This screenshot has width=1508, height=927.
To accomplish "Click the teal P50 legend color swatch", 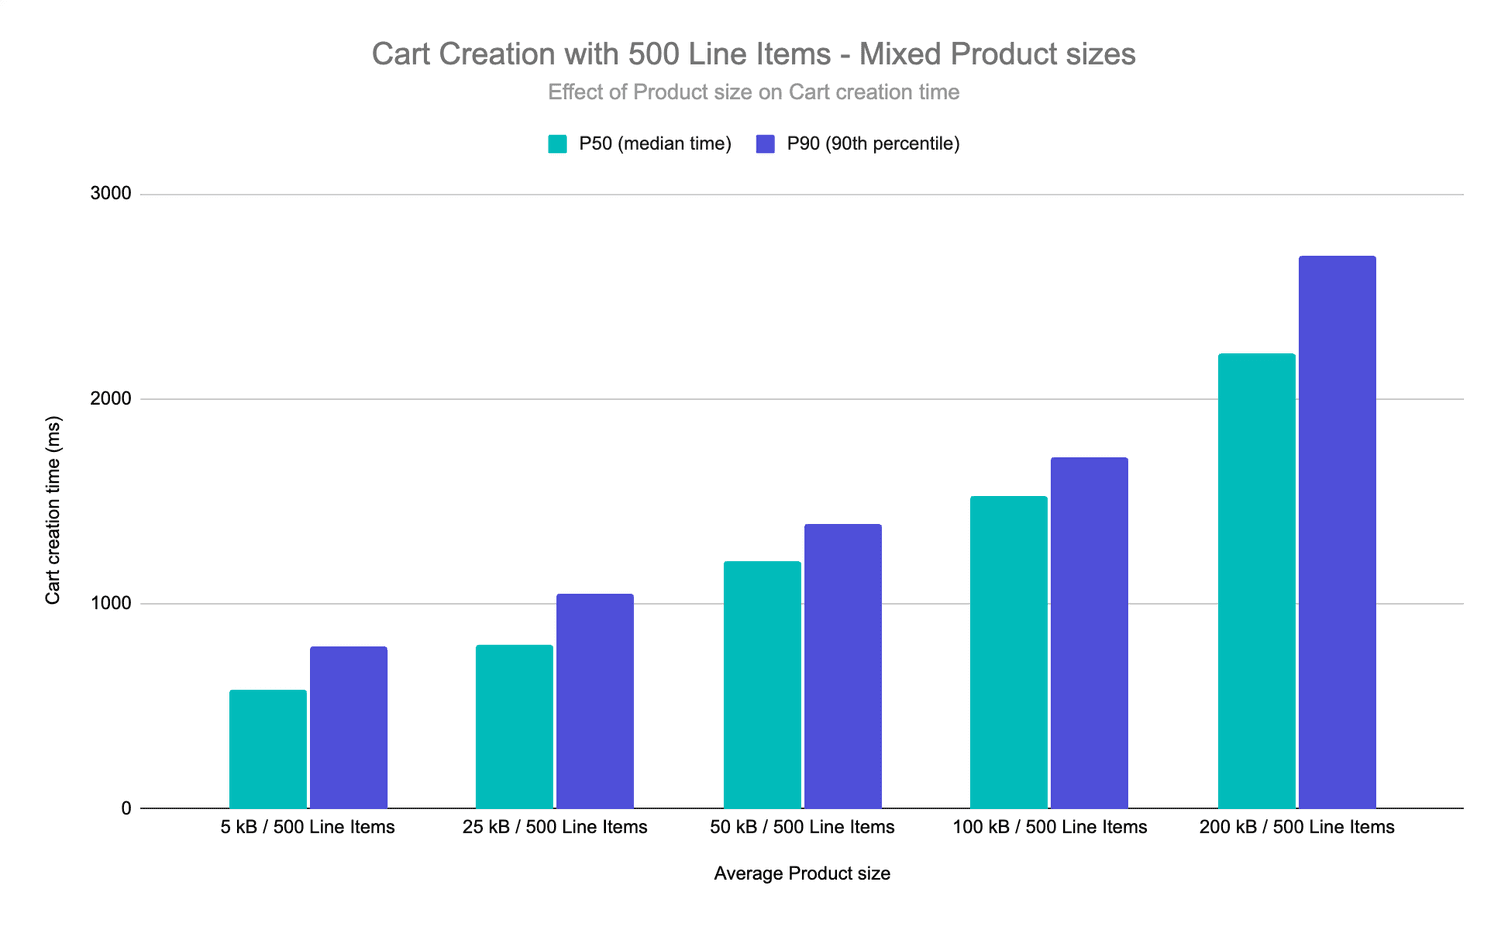I will 558,144.
